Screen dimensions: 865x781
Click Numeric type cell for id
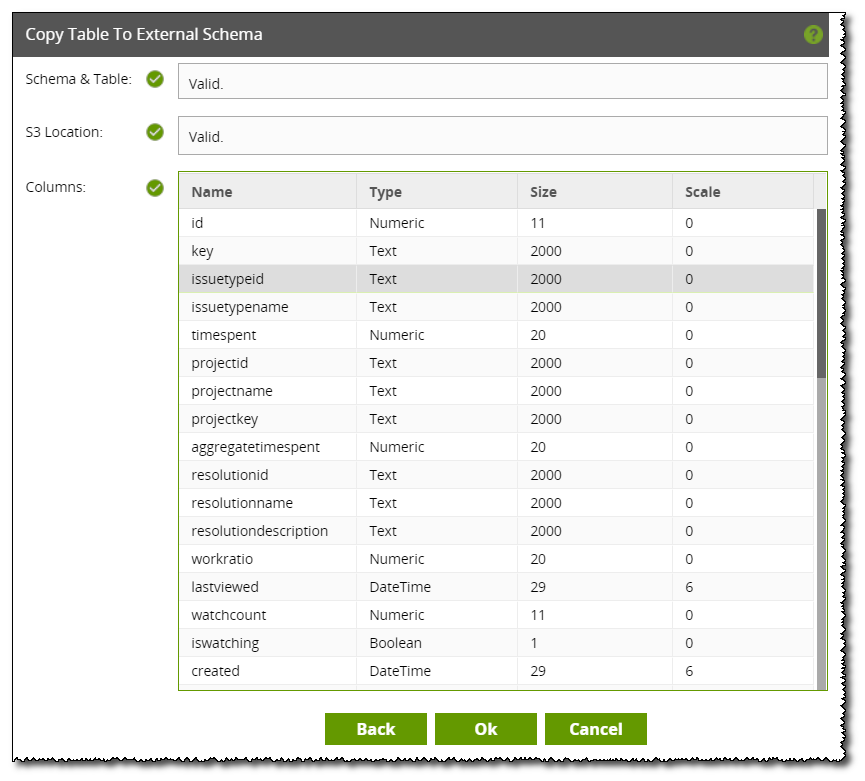click(x=437, y=223)
